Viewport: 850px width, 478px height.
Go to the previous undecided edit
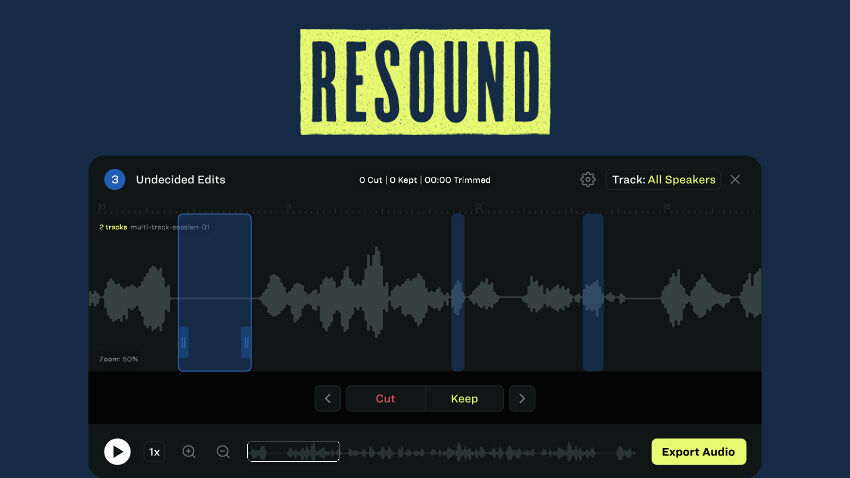[327, 398]
